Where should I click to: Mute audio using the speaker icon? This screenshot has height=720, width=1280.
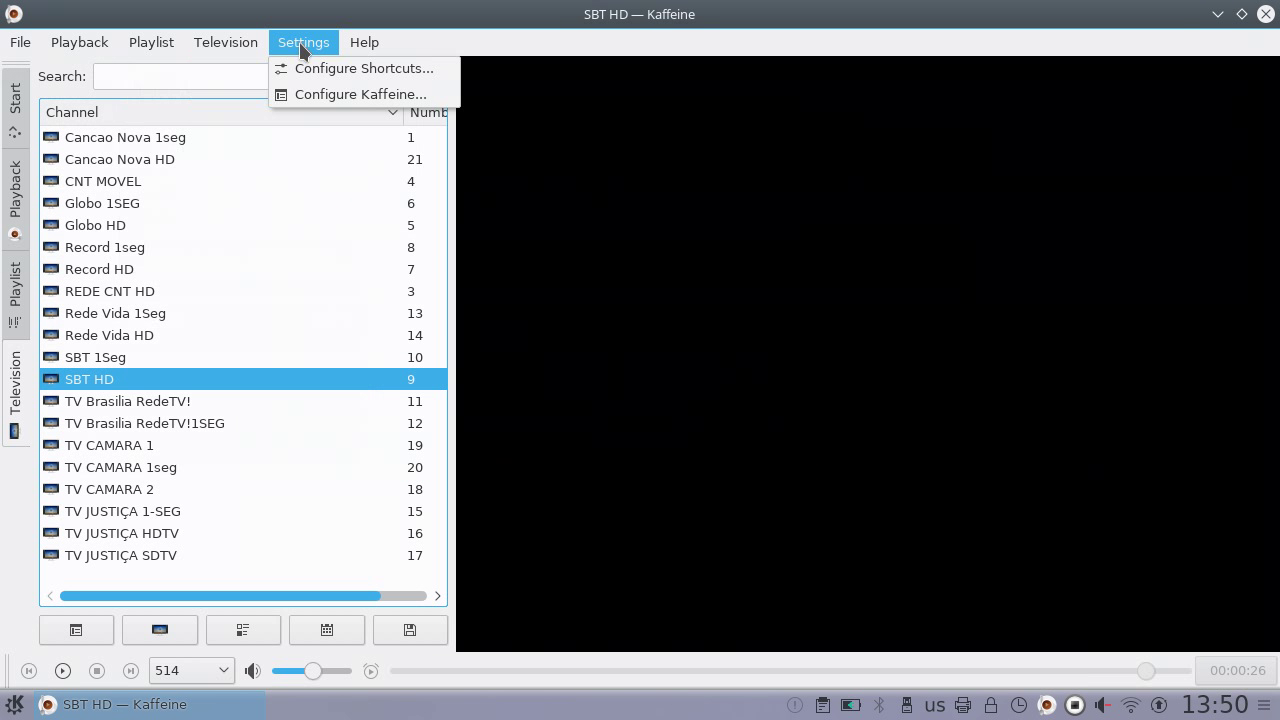pos(253,671)
